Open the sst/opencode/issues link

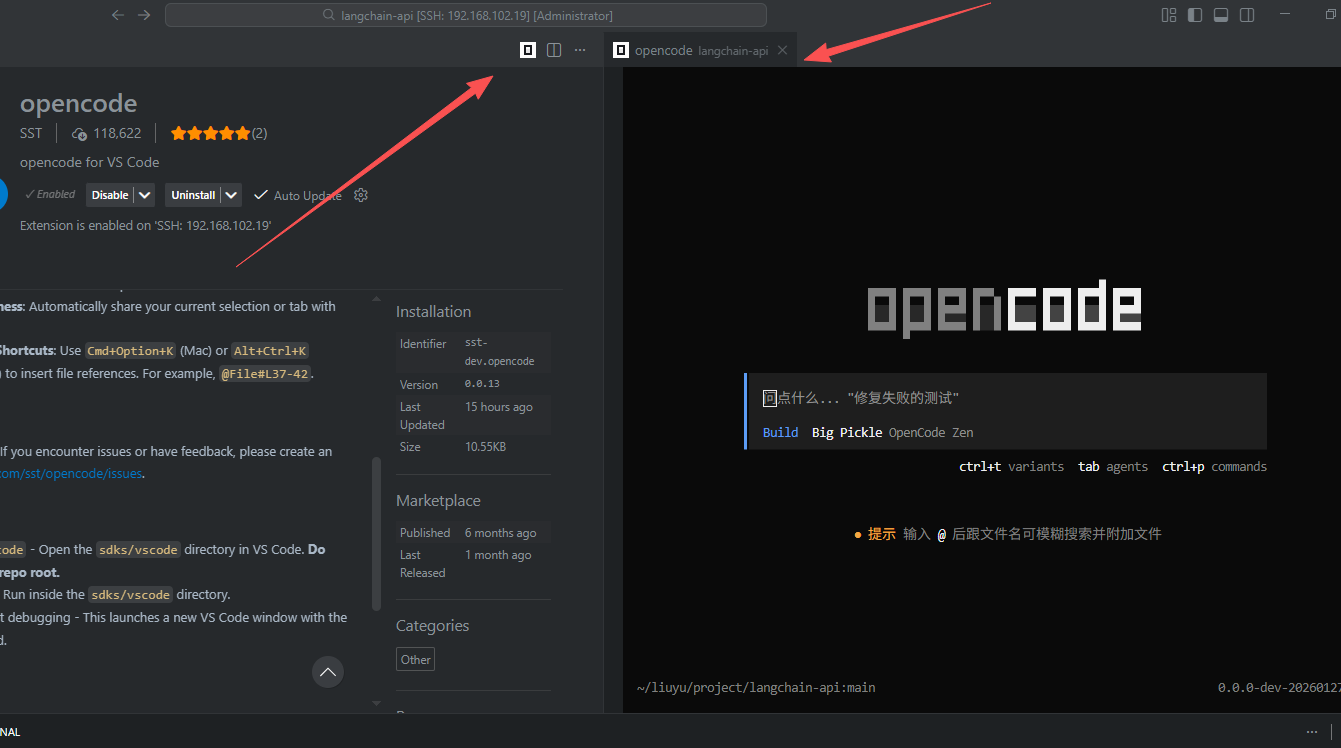click(x=71, y=474)
